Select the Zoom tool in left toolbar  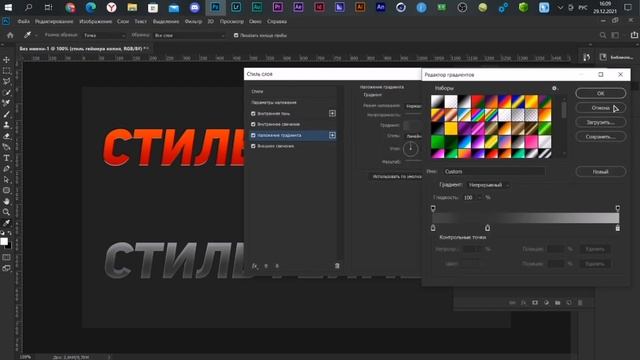pos(7,212)
